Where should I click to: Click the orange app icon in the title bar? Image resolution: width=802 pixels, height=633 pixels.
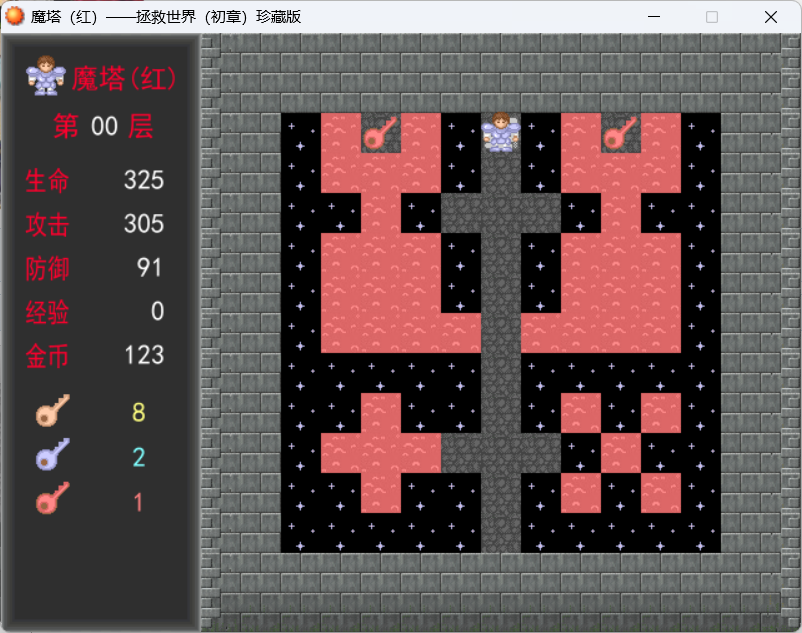coord(14,16)
